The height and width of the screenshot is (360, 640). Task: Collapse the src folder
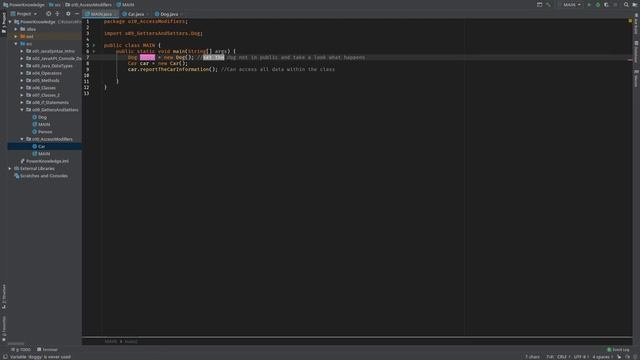(x=16, y=44)
